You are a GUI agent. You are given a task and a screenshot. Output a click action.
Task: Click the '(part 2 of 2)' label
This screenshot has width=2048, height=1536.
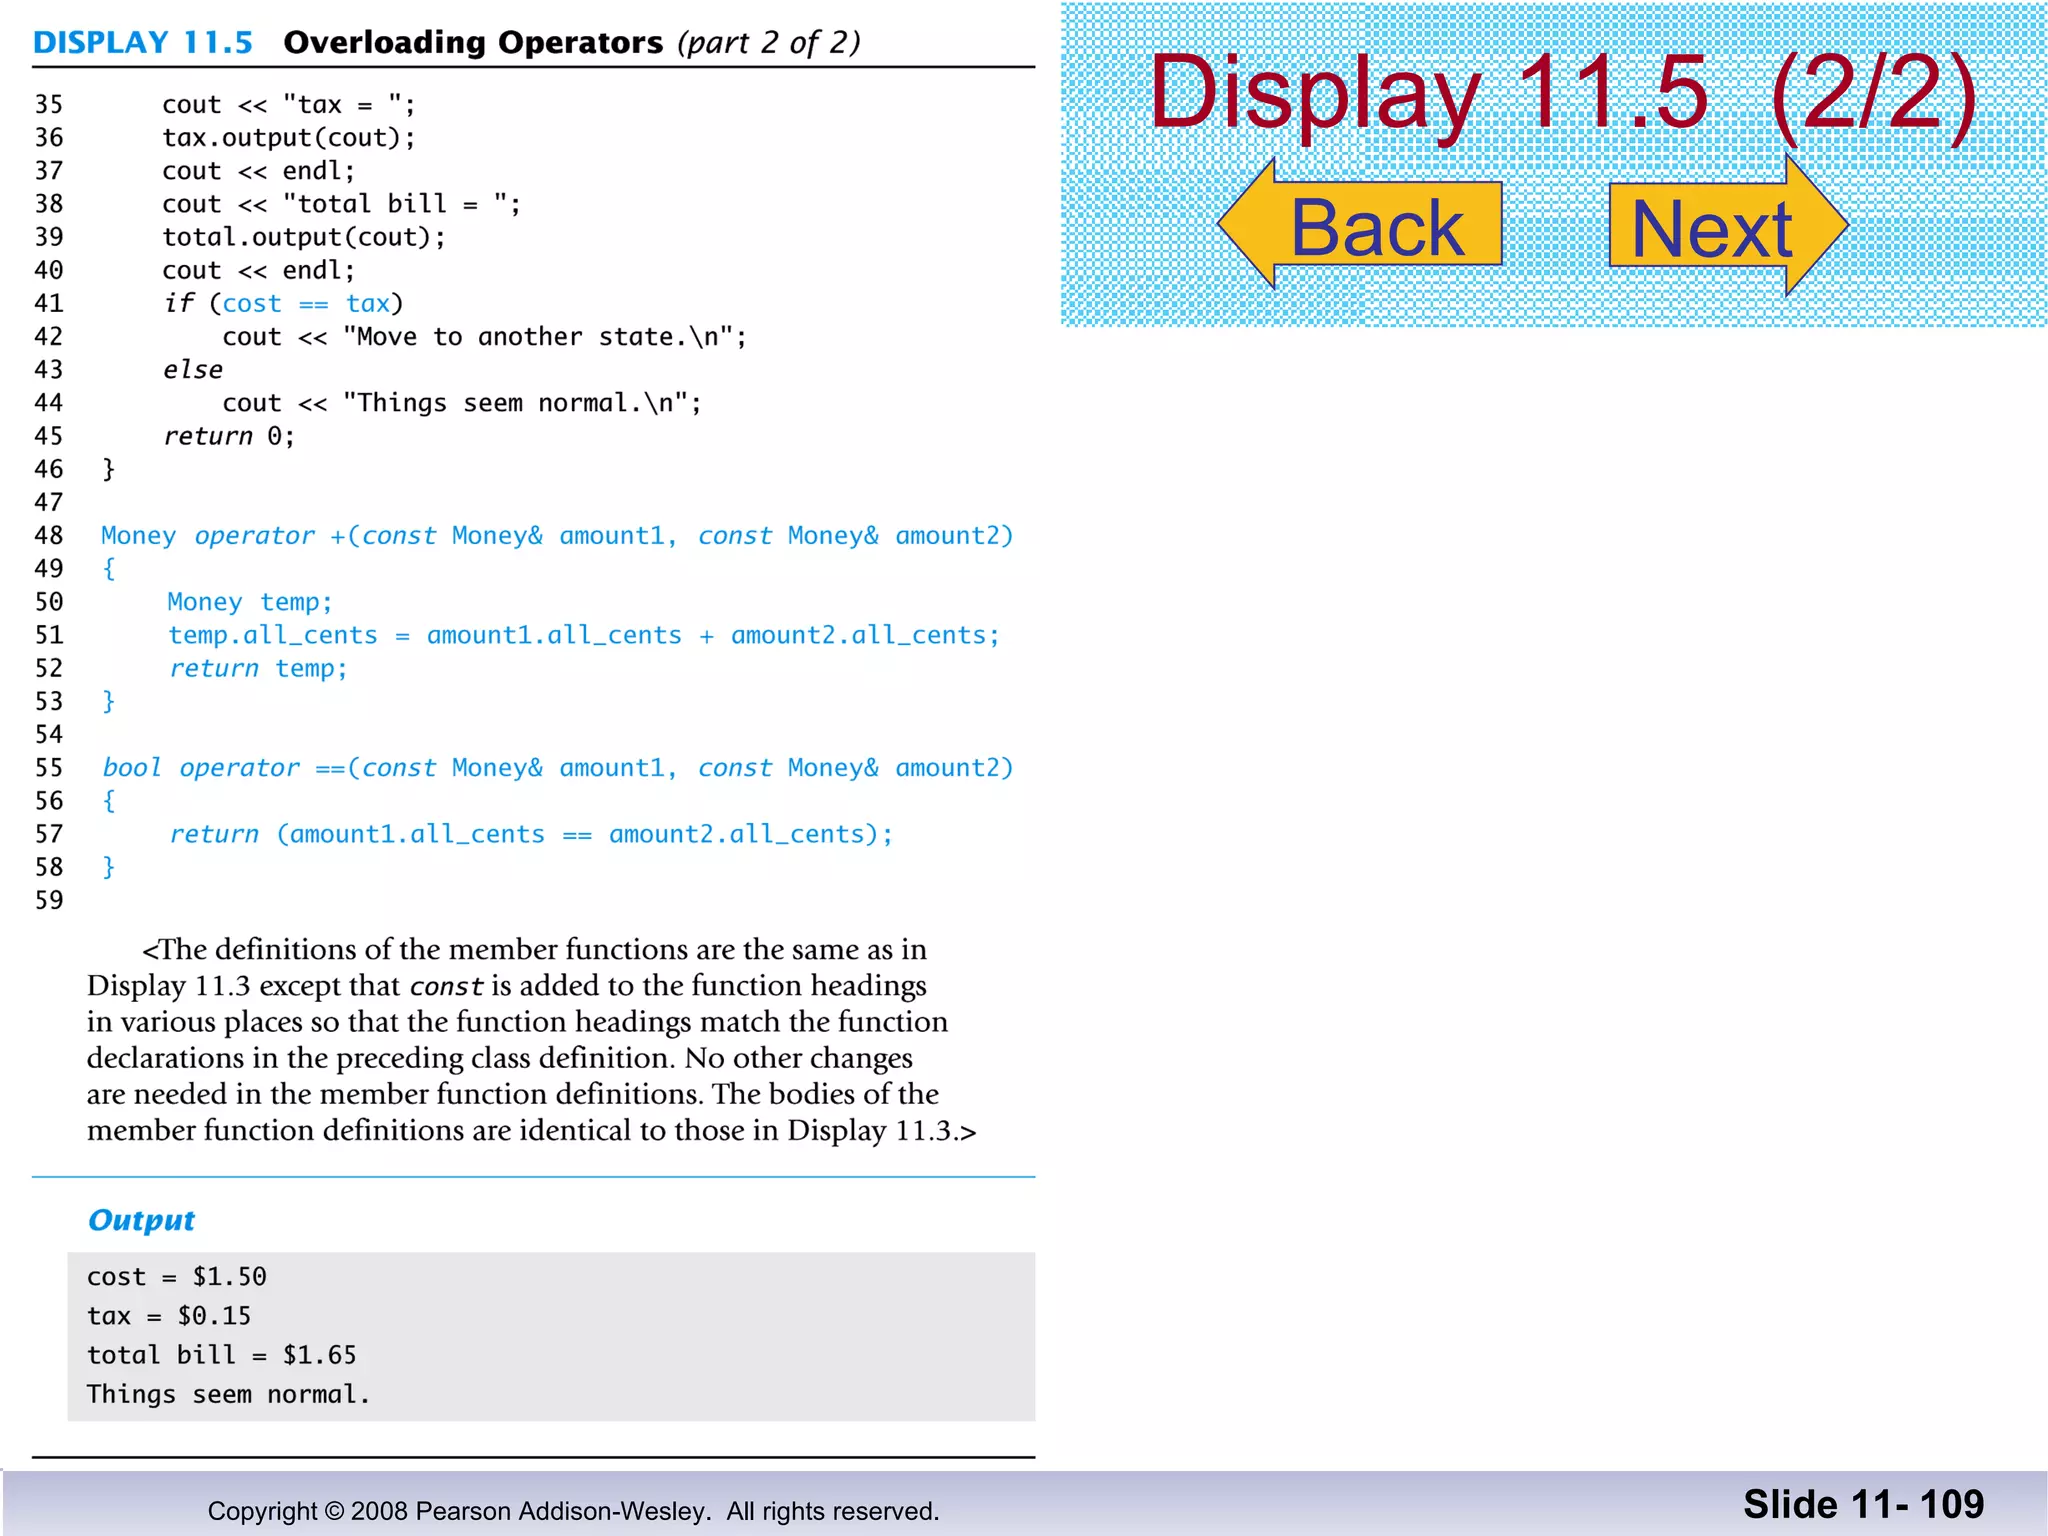point(768,43)
